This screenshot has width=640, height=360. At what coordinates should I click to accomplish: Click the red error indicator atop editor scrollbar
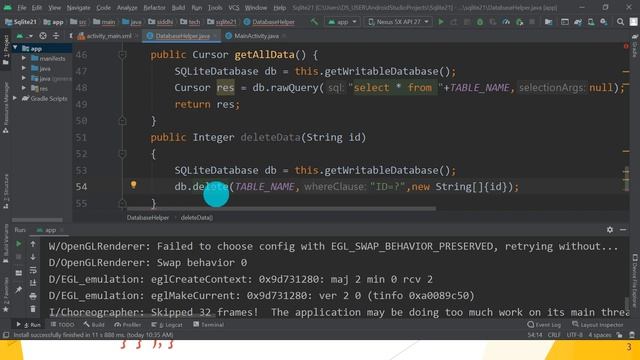pyautogui.click(x=626, y=47)
